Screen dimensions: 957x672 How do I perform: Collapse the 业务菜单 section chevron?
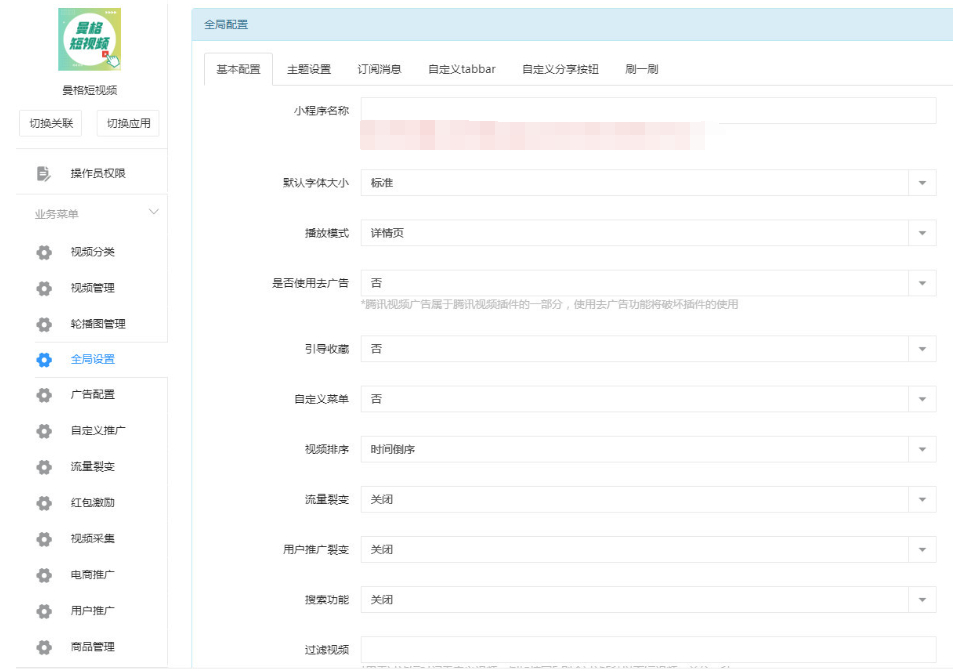[154, 212]
